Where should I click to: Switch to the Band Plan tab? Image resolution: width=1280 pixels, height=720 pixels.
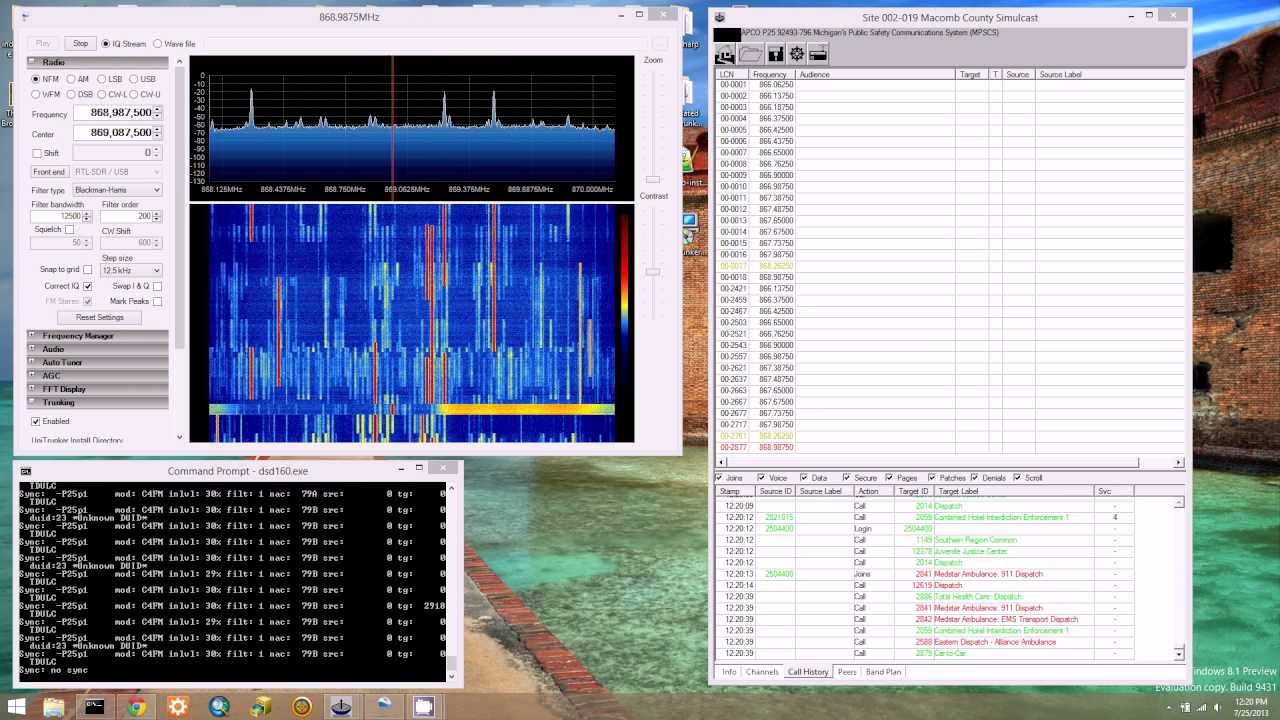tap(883, 672)
